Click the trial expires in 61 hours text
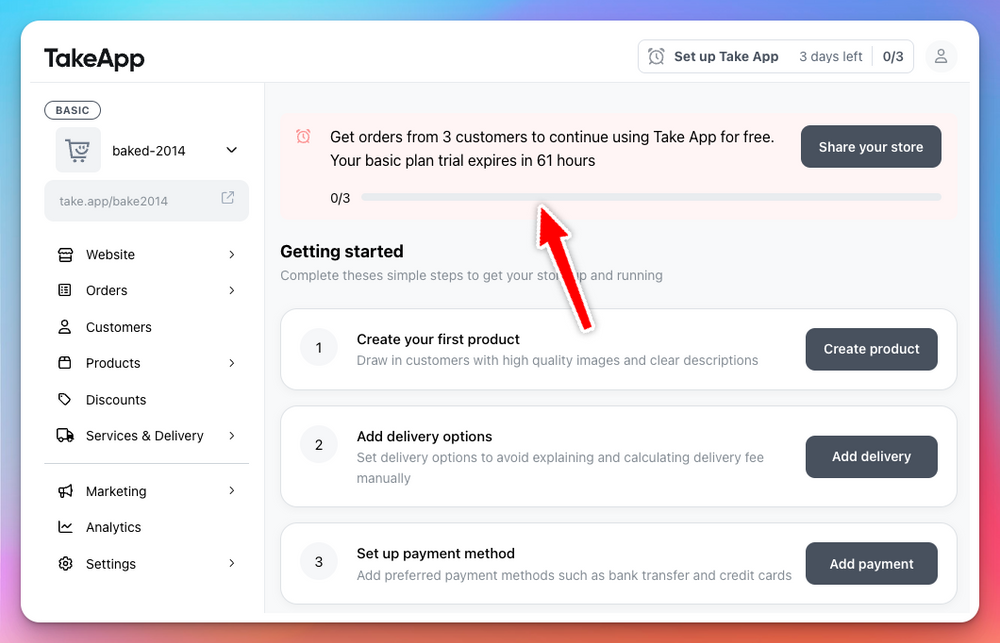This screenshot has height=643, width=1000. (x=462, y=161)
